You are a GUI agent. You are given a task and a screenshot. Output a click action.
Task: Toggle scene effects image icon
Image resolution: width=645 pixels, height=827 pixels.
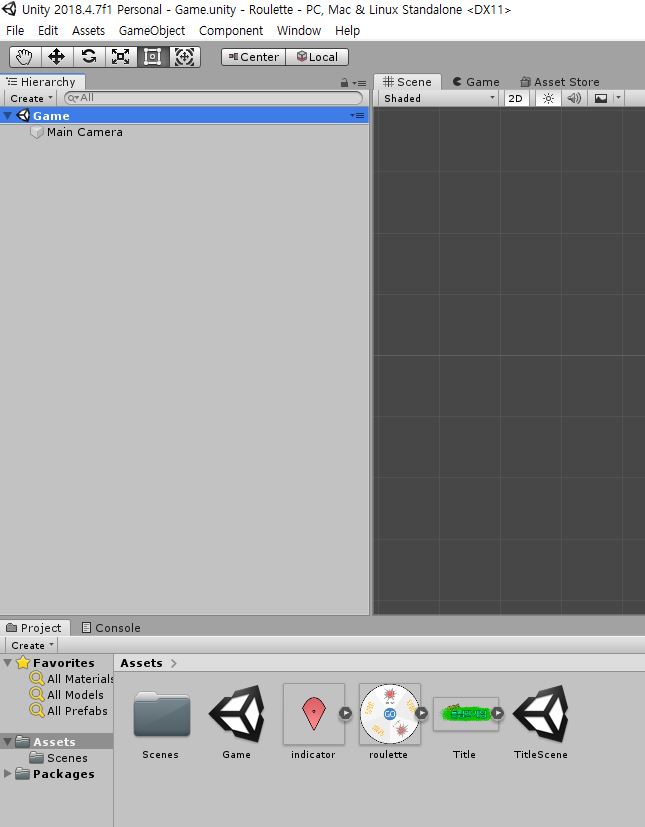pos(601,98)
